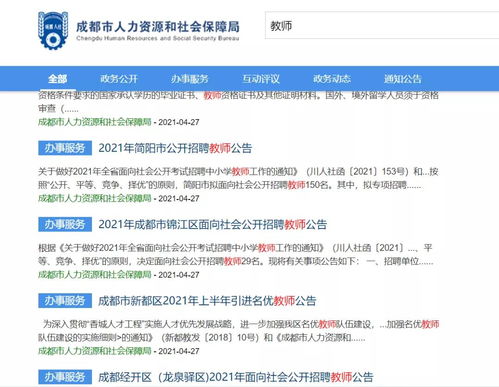Viewport: 499px width, 387px height.
Task: Click date 2021-04-27 under 新都区 result
Action: [179, 351]
